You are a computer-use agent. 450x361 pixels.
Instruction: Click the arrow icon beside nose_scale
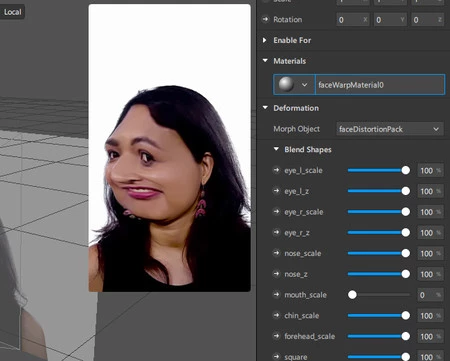coord(276,253)
